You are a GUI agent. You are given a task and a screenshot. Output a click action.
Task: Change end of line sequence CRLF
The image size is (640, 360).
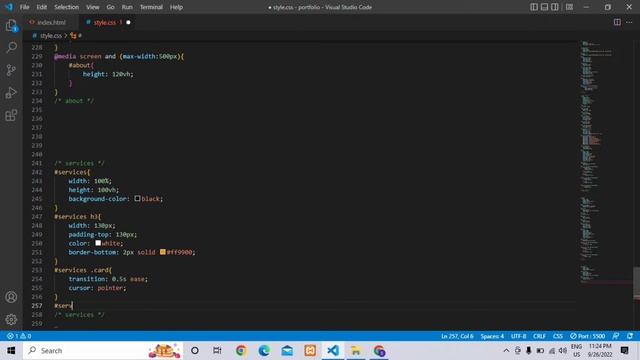click(539, 336)
